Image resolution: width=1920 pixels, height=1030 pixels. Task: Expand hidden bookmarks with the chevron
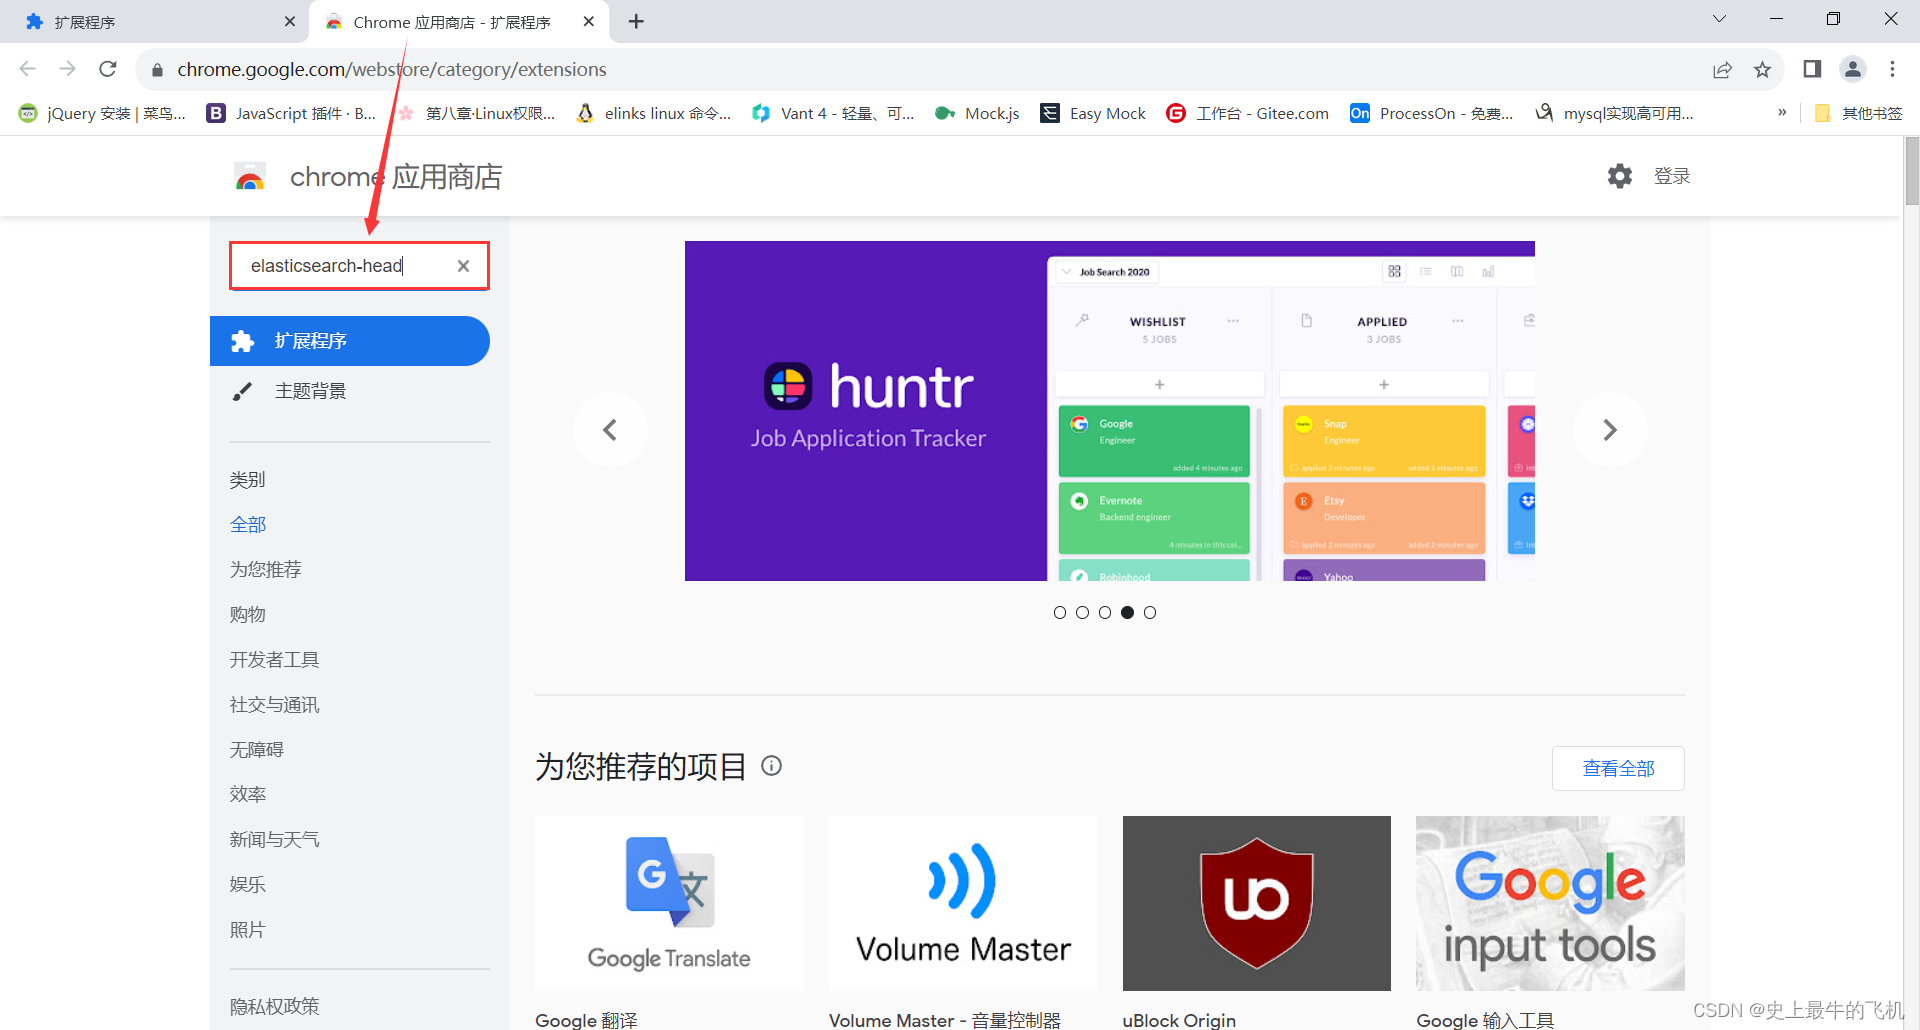(x=1782, y=113)
